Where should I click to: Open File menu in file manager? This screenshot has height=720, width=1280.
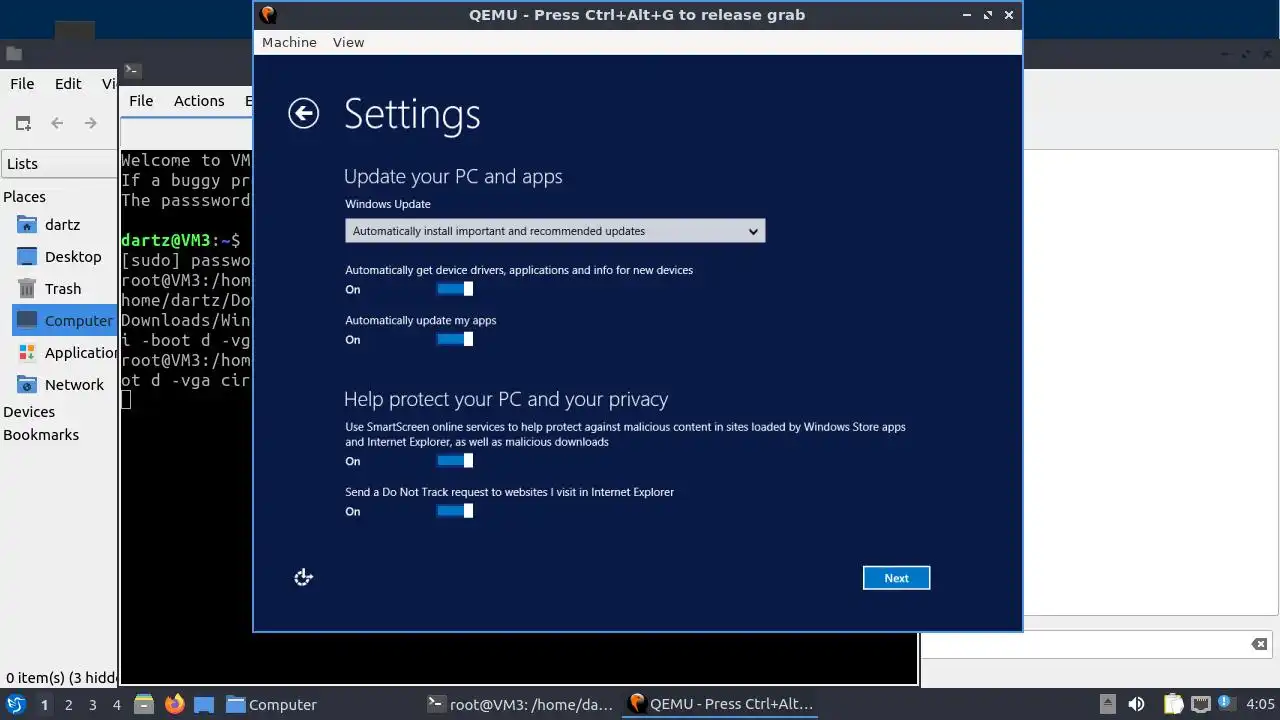click(x=22, y=84)
